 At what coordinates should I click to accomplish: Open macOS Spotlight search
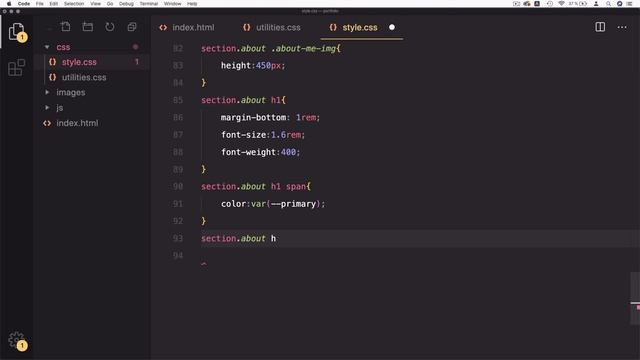click(x=608, y=4)
